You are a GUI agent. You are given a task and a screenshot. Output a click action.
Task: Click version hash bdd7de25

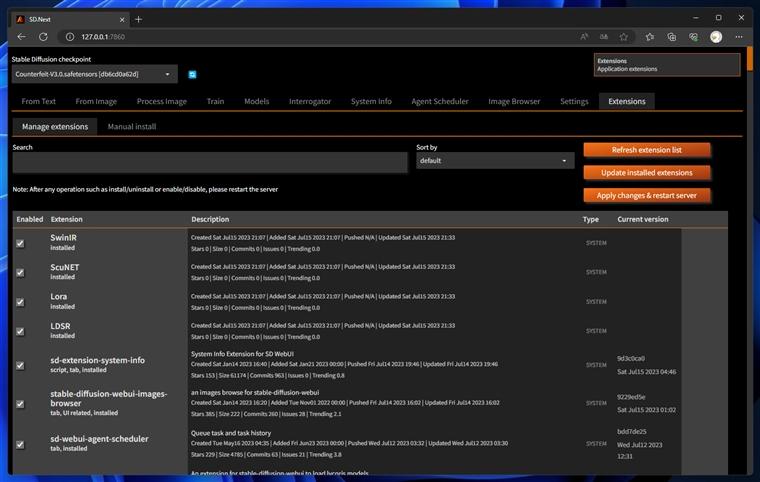pos(632,431)
